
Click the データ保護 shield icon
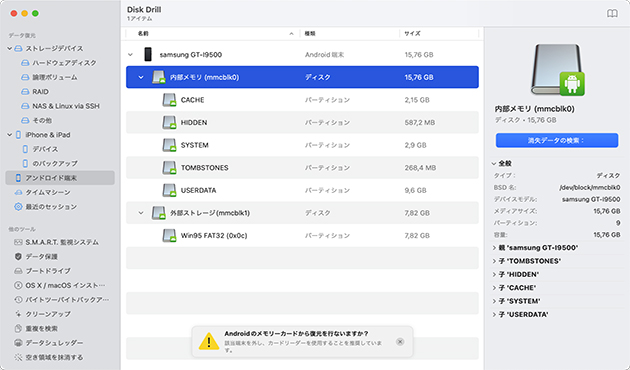pos(18,256)
